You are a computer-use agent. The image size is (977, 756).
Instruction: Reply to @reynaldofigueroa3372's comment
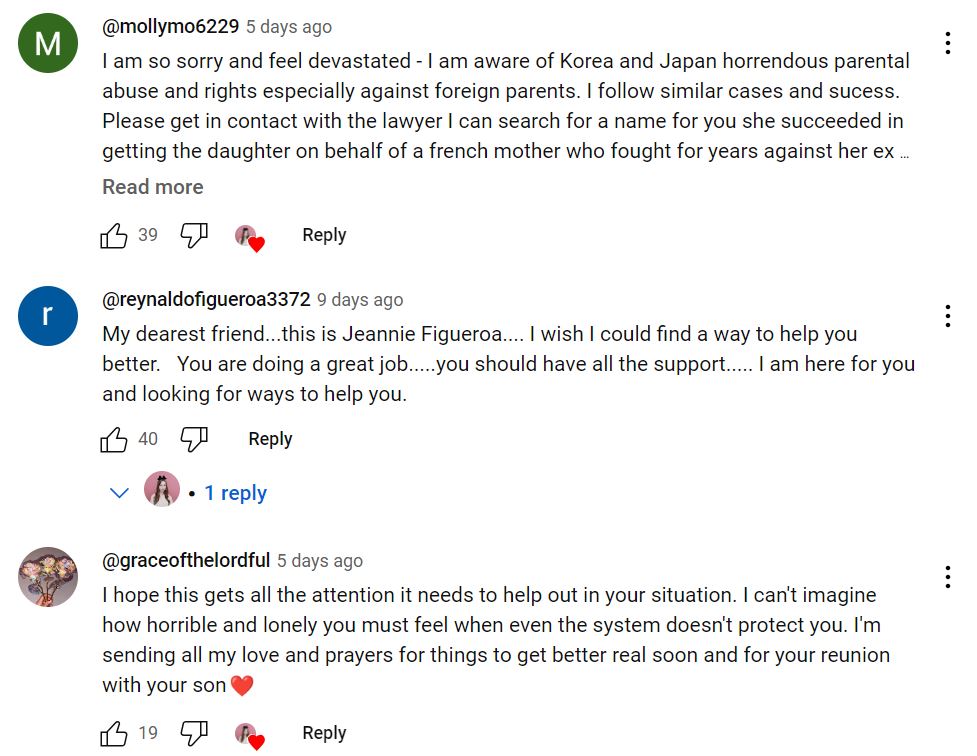(x=270, y=439)
